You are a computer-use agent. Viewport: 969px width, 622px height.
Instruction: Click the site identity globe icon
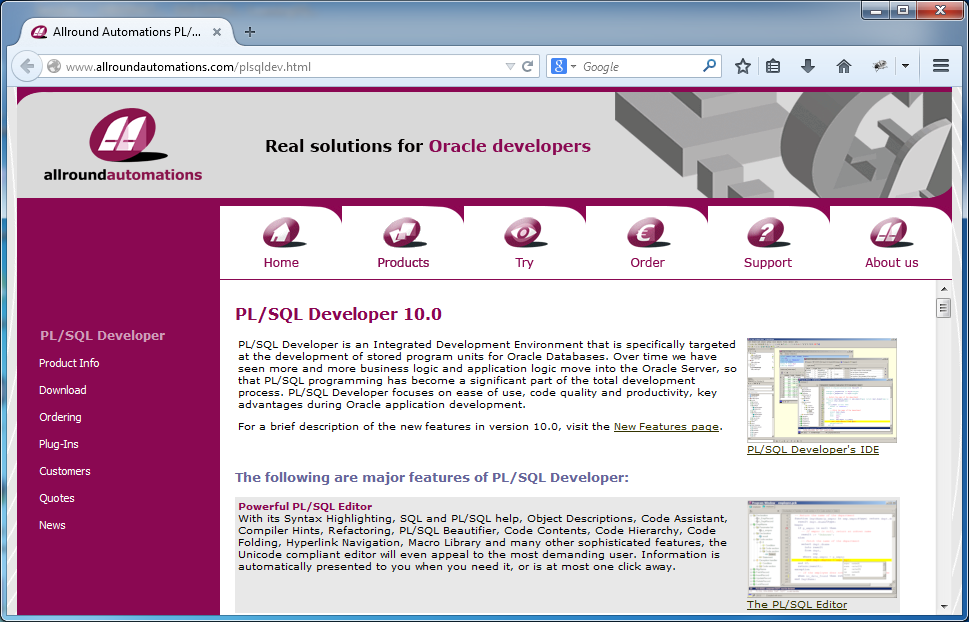click(54, 66)
